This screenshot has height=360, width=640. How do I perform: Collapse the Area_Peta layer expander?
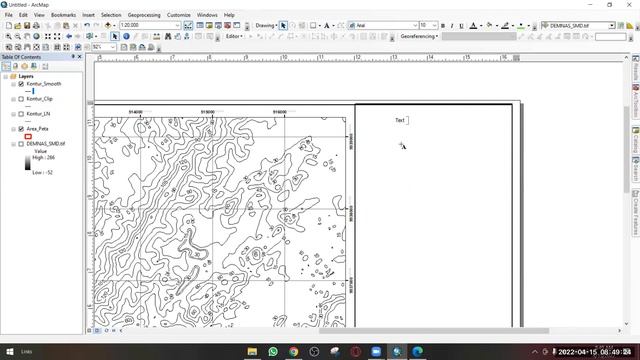(13, 129)
